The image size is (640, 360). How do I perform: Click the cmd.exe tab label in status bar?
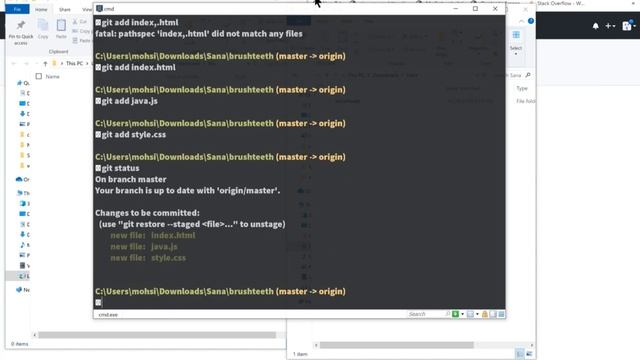pyautogui.click(x=108, y=314)
